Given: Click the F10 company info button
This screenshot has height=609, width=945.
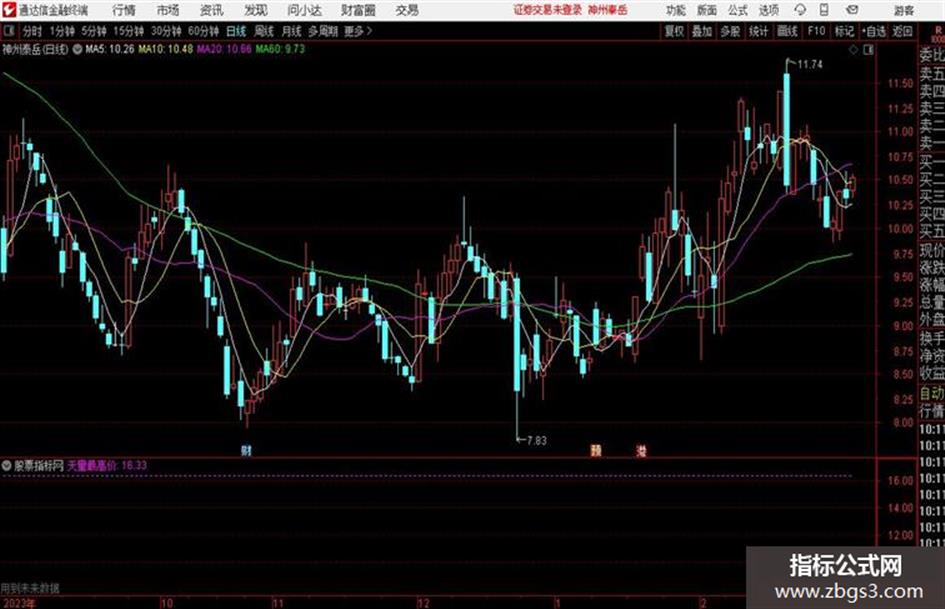Looking at the screenshot, I should [x=816, y=31].
